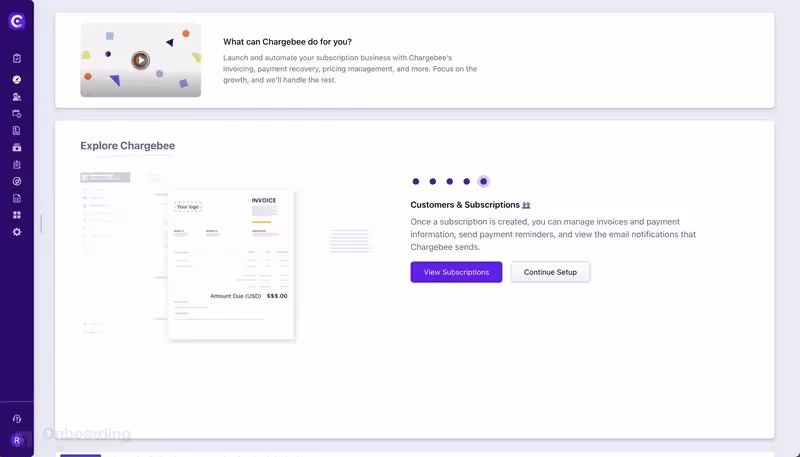Viewport: 800px width, 457px height.
Task: Click the View Subscriptions button
Action: (x=456, y=272)
